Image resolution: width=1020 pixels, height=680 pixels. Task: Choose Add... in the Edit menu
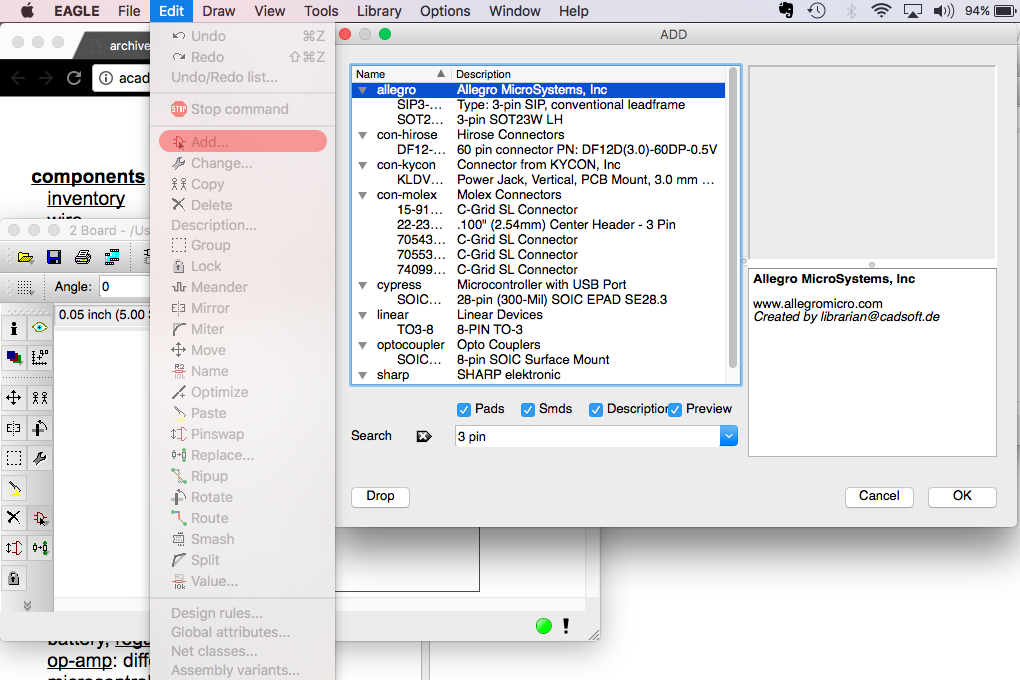(243, 142)
